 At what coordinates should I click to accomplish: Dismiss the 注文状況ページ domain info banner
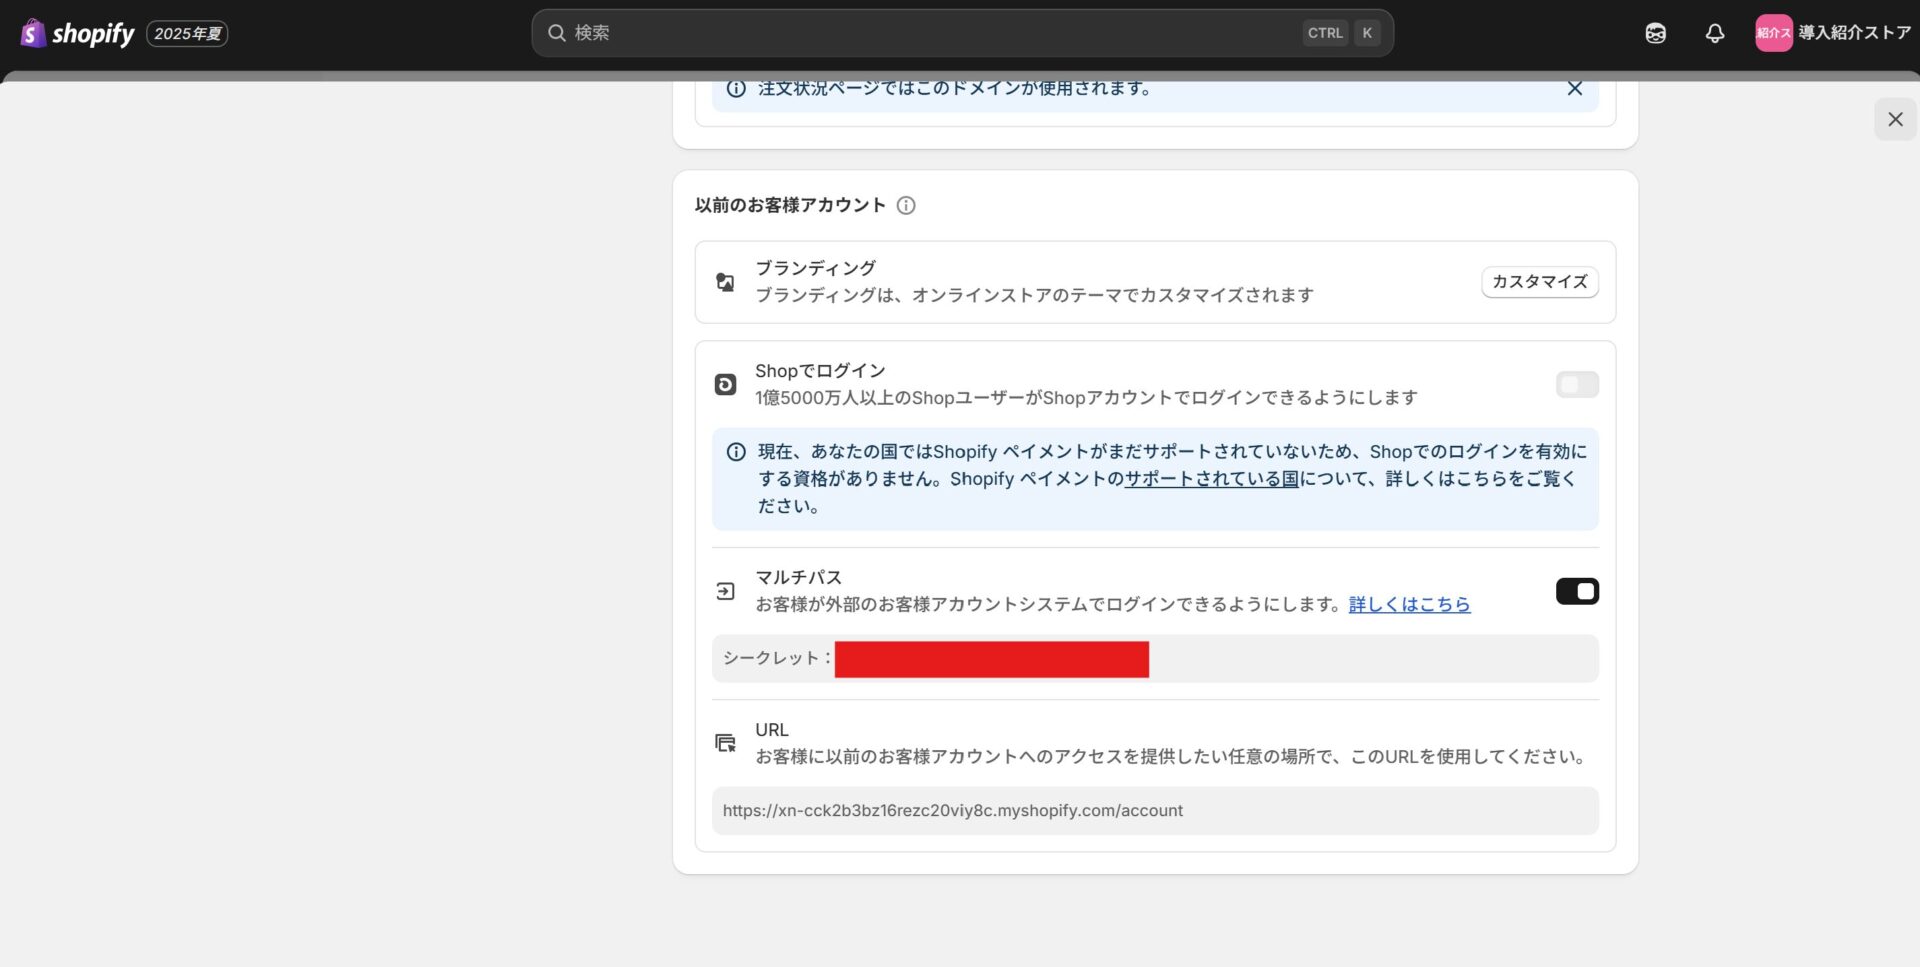click(1574, 88)
